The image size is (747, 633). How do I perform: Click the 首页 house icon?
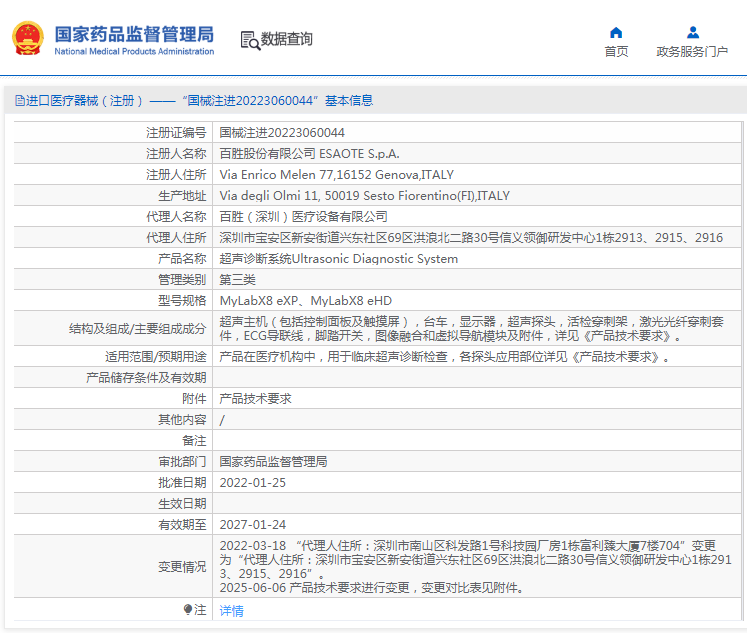tap(616, 32)
